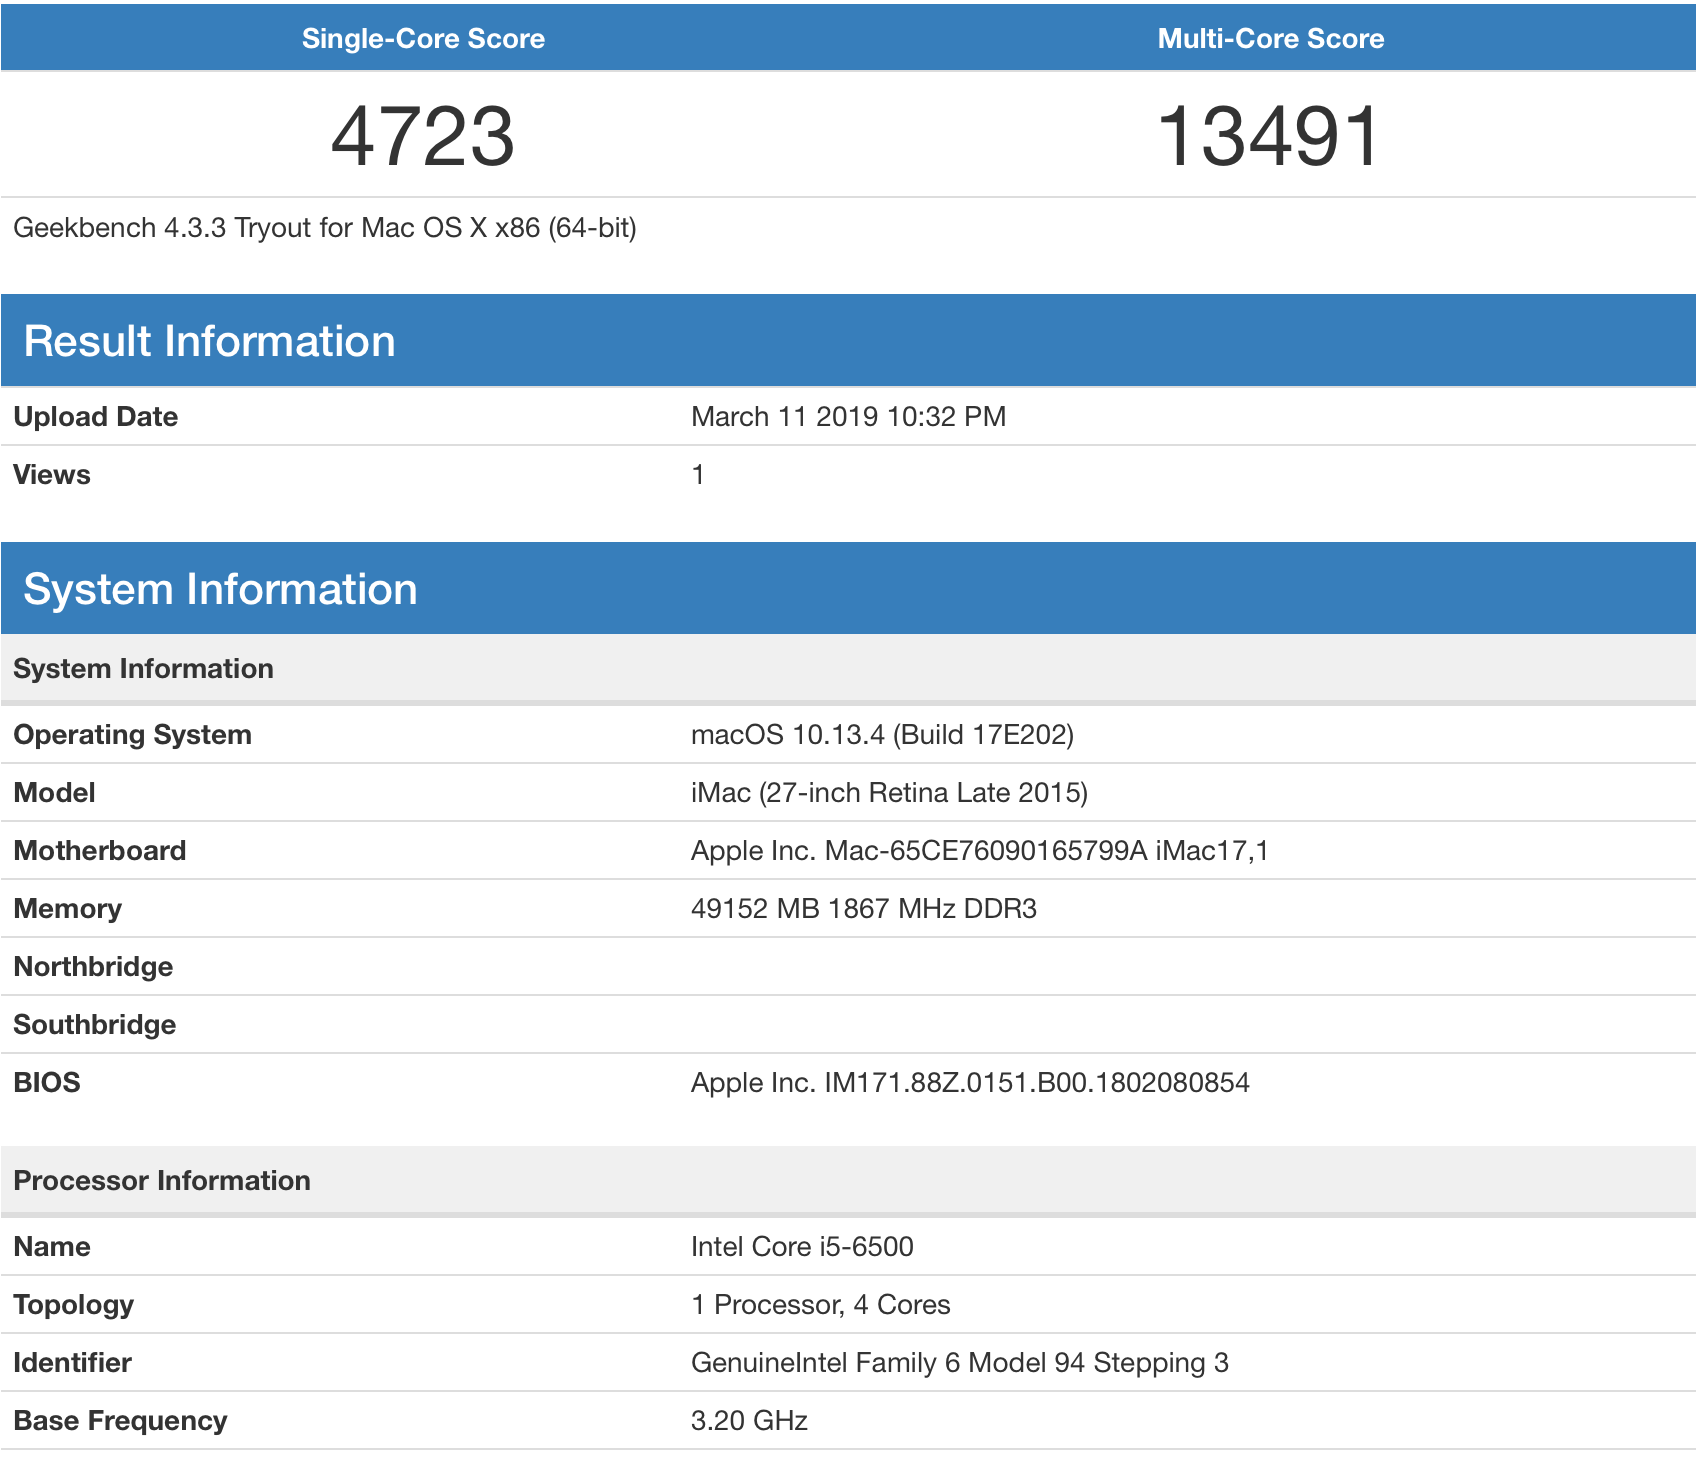
Task: Select the Intel Core i5-6500 value
Action: [x=802, y=1247]
